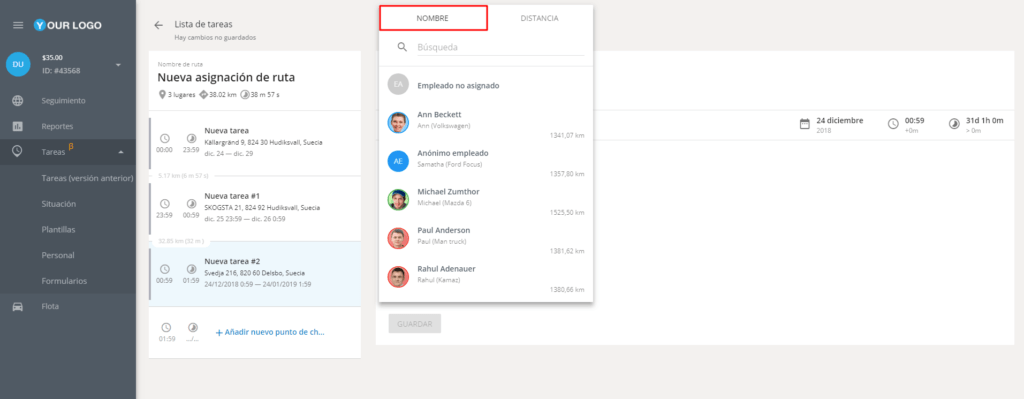Open the hamburger menu icon
The image size is (1024, 399).
point(18,25)
